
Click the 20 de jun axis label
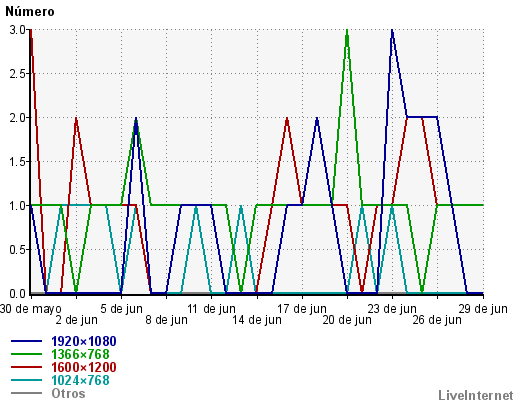(347, 320)
